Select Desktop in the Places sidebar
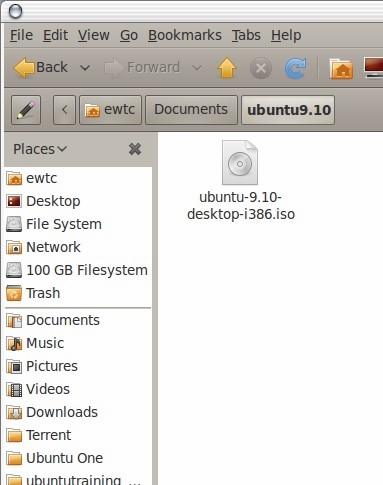 click(78, 201)
